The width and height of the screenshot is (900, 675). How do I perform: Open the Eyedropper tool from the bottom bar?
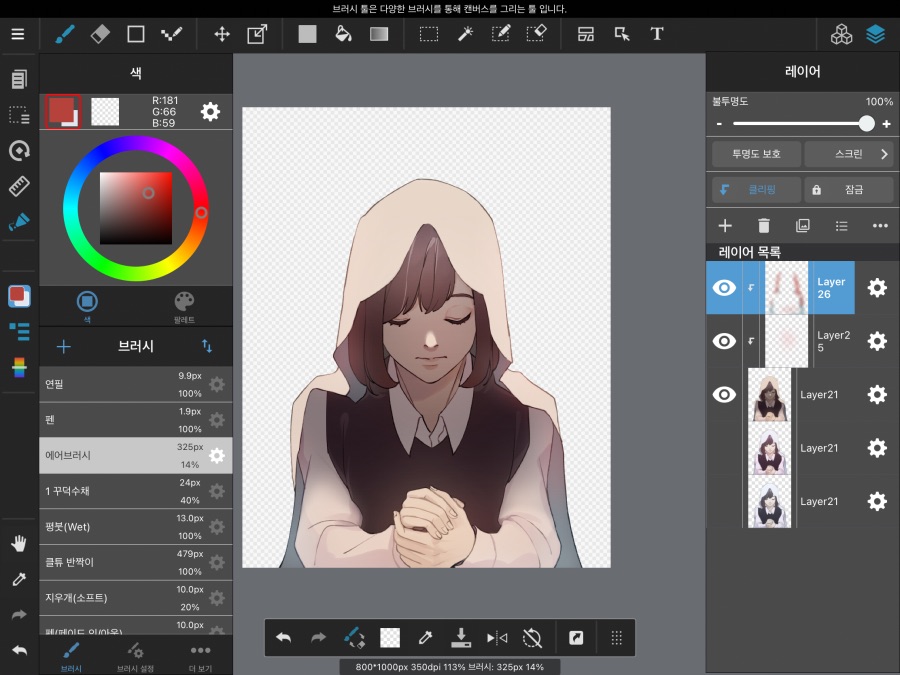[x=426, y=637]
